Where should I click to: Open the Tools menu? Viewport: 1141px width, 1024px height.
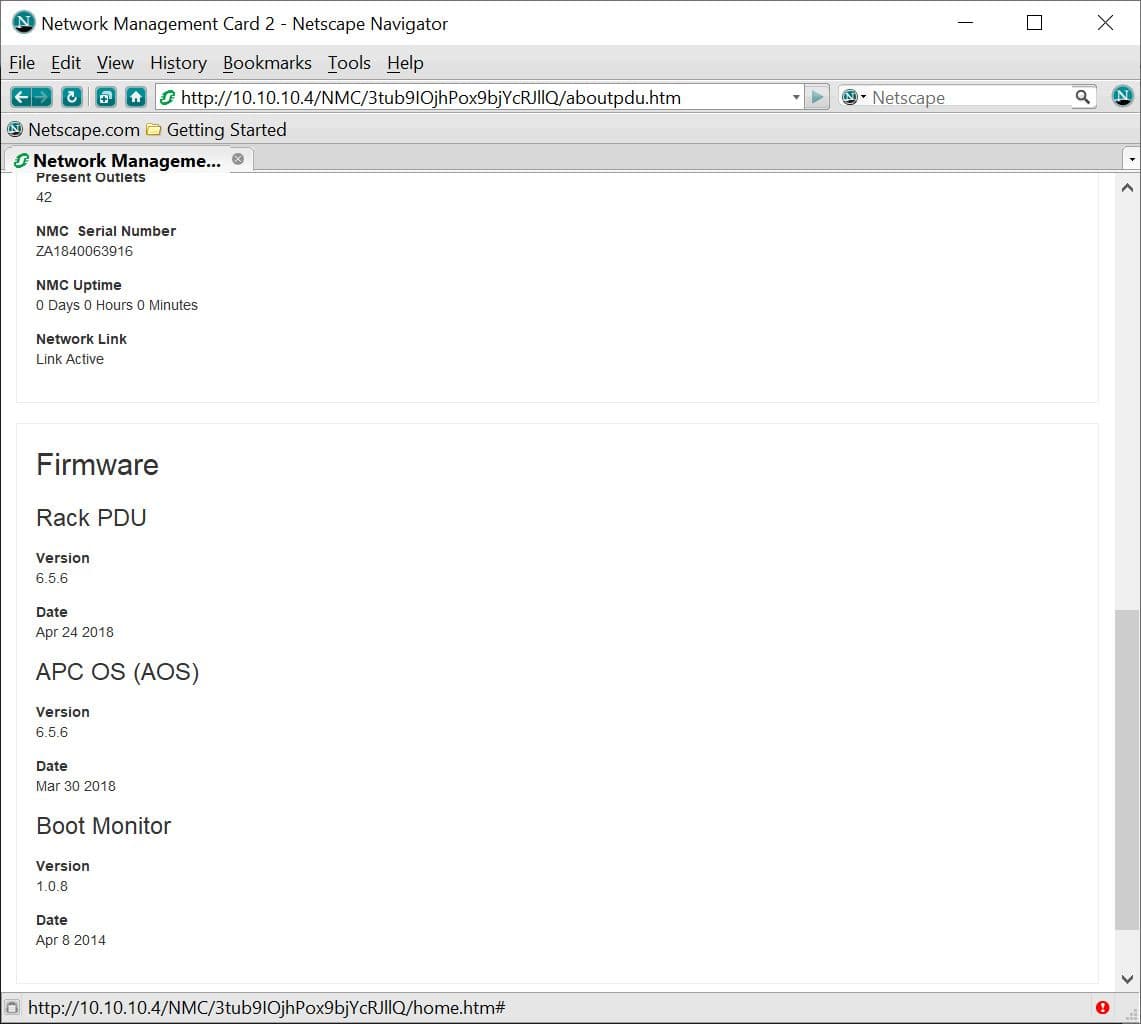pyautogui.click(x=349, y=63)
